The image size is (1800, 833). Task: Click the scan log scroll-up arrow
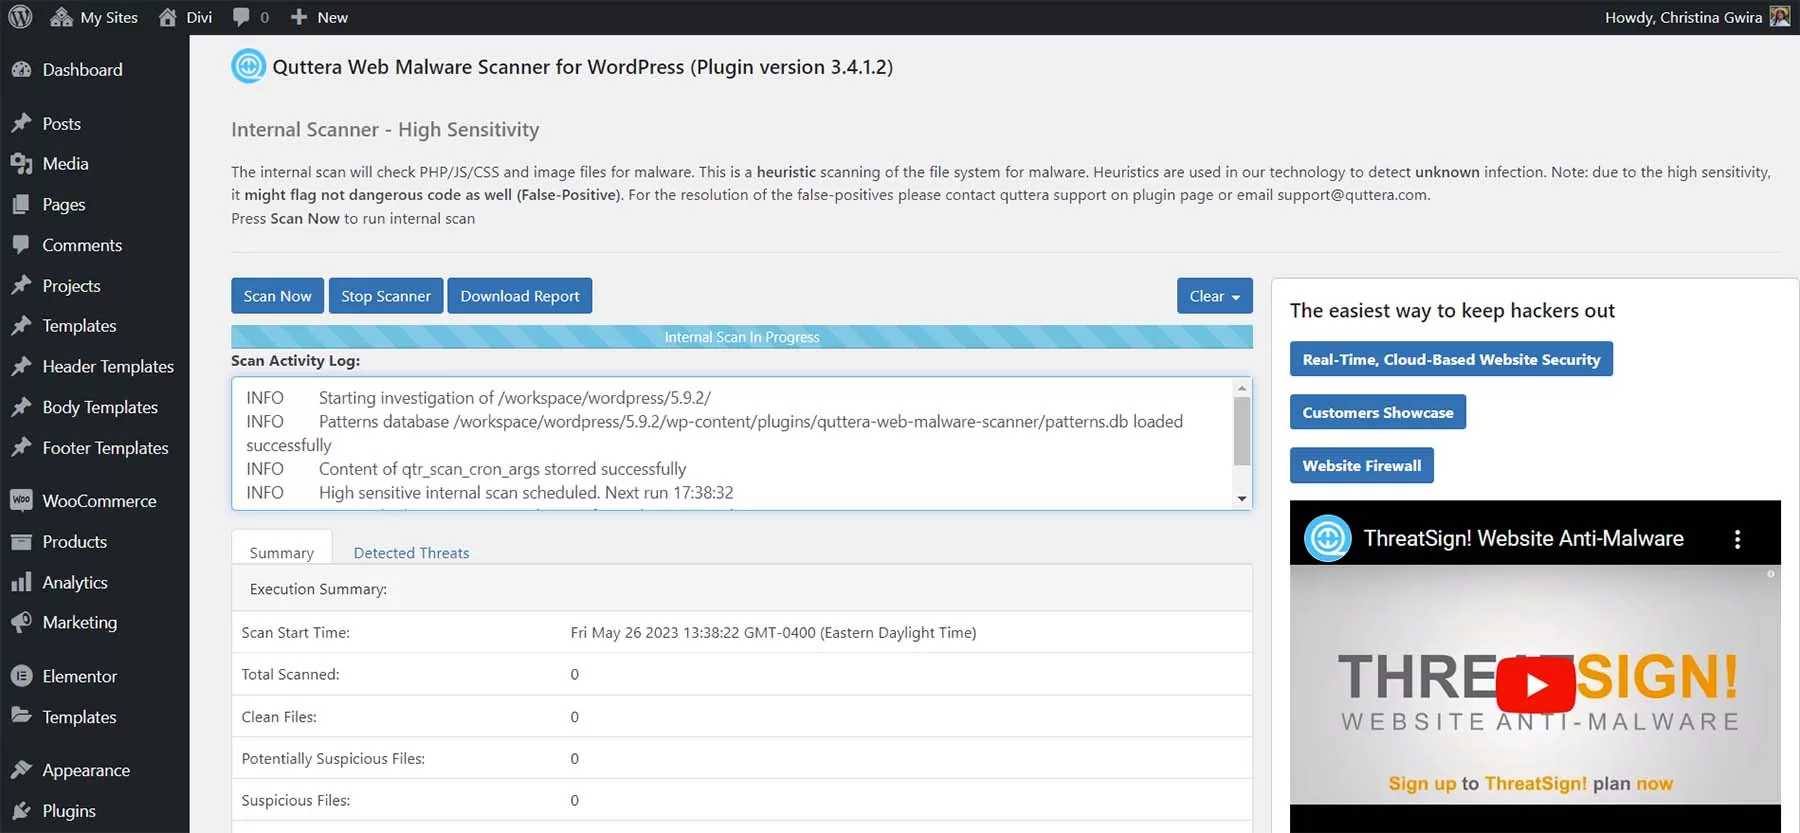point(1242,388)
